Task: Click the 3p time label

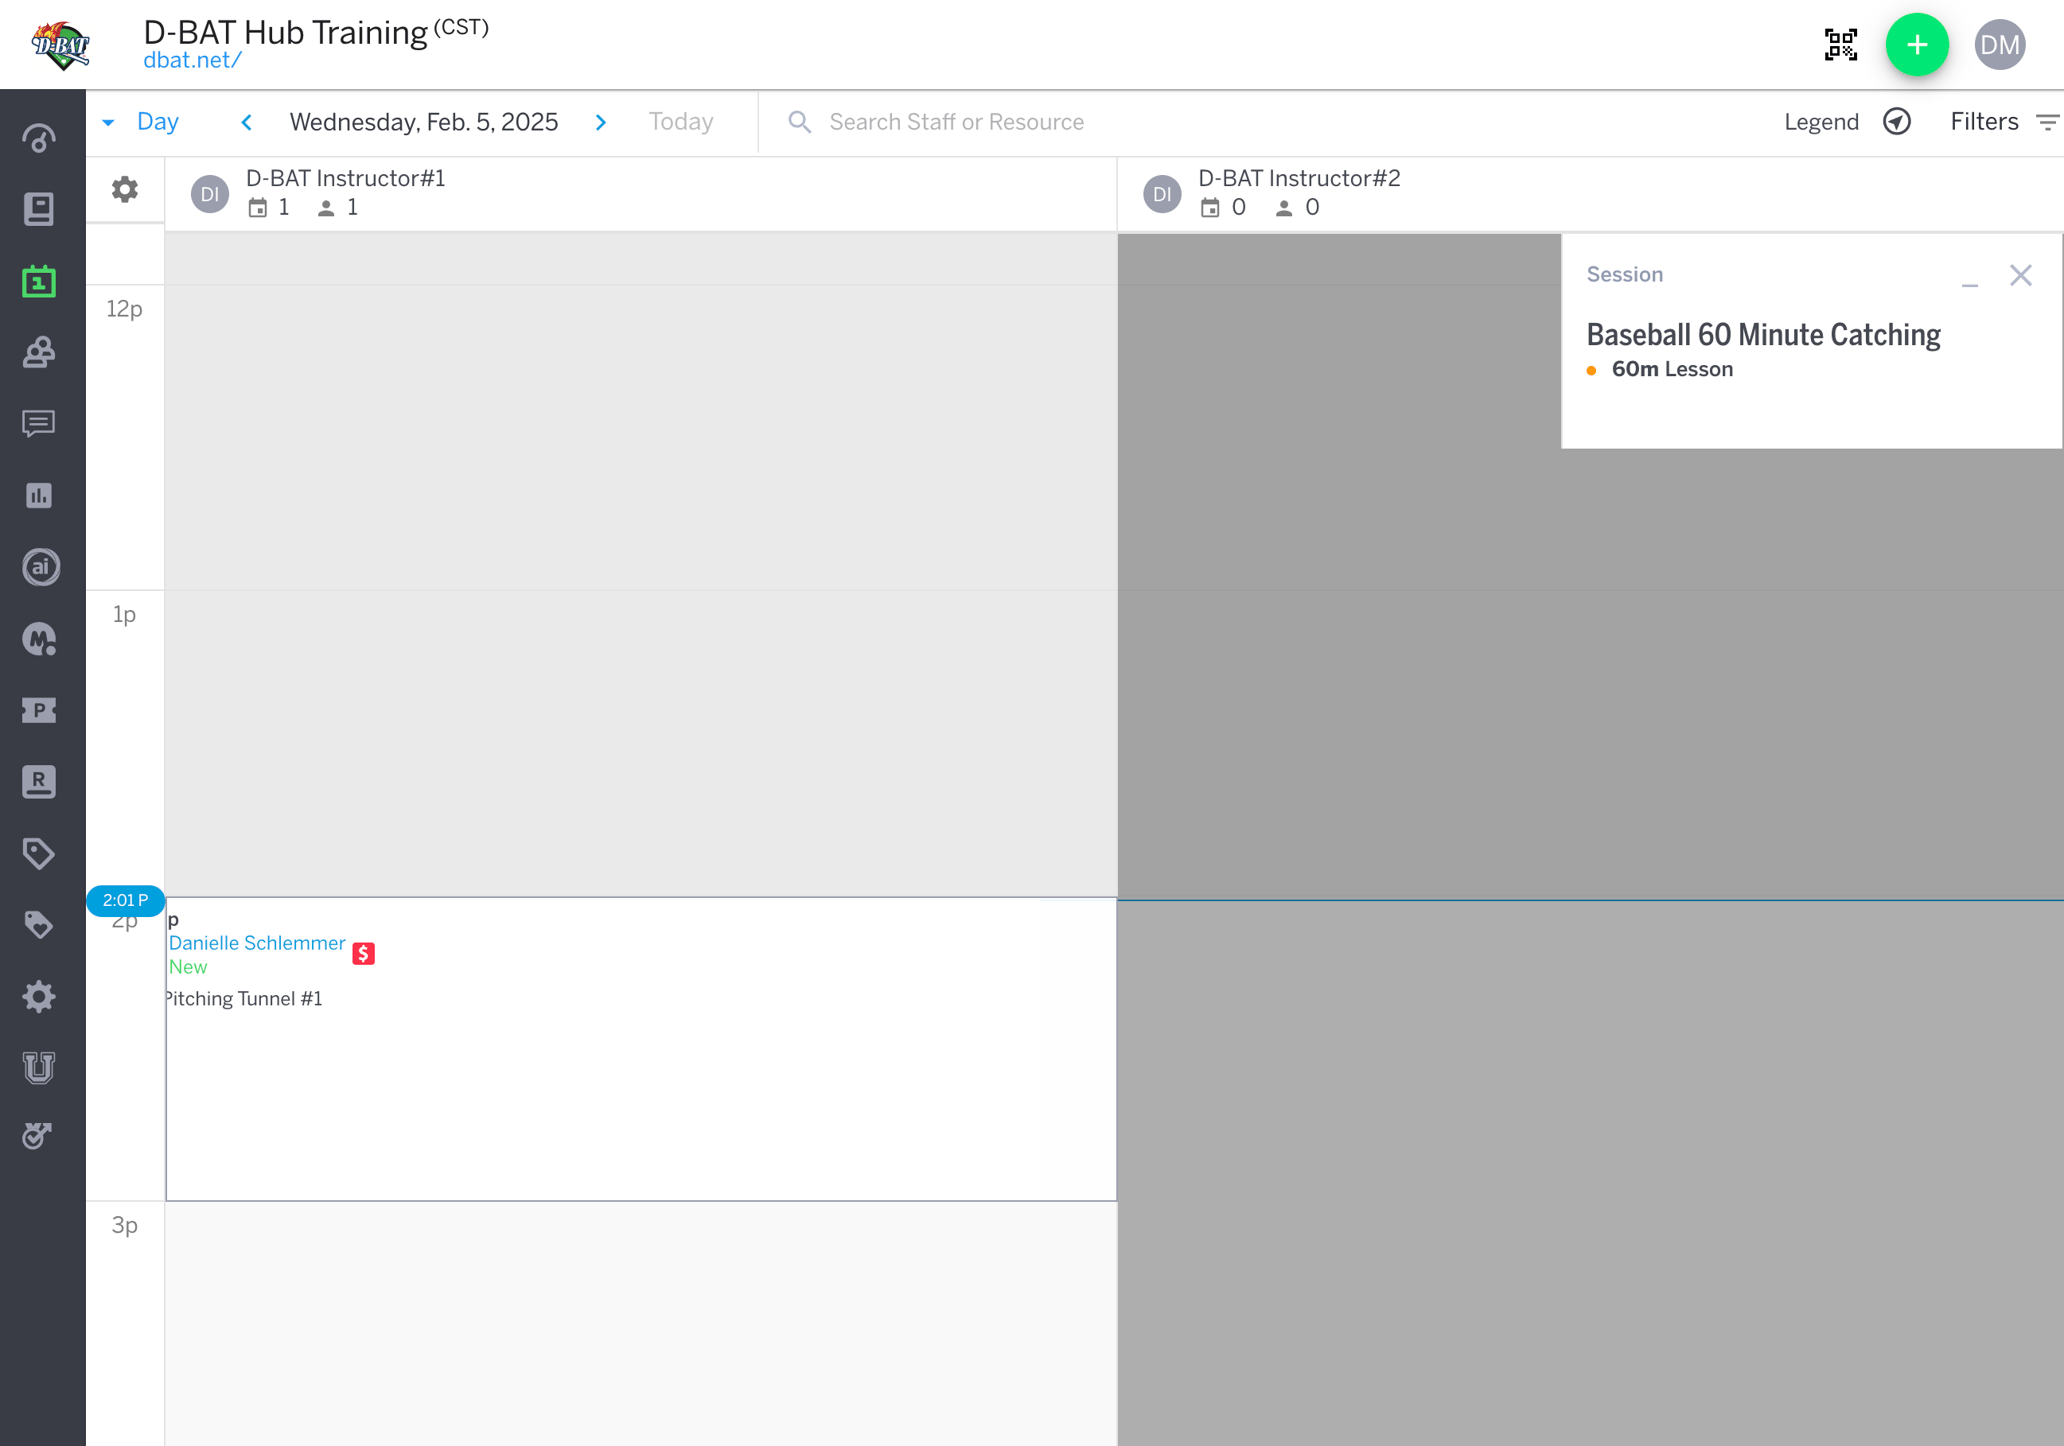Action: click(125, 1225)
